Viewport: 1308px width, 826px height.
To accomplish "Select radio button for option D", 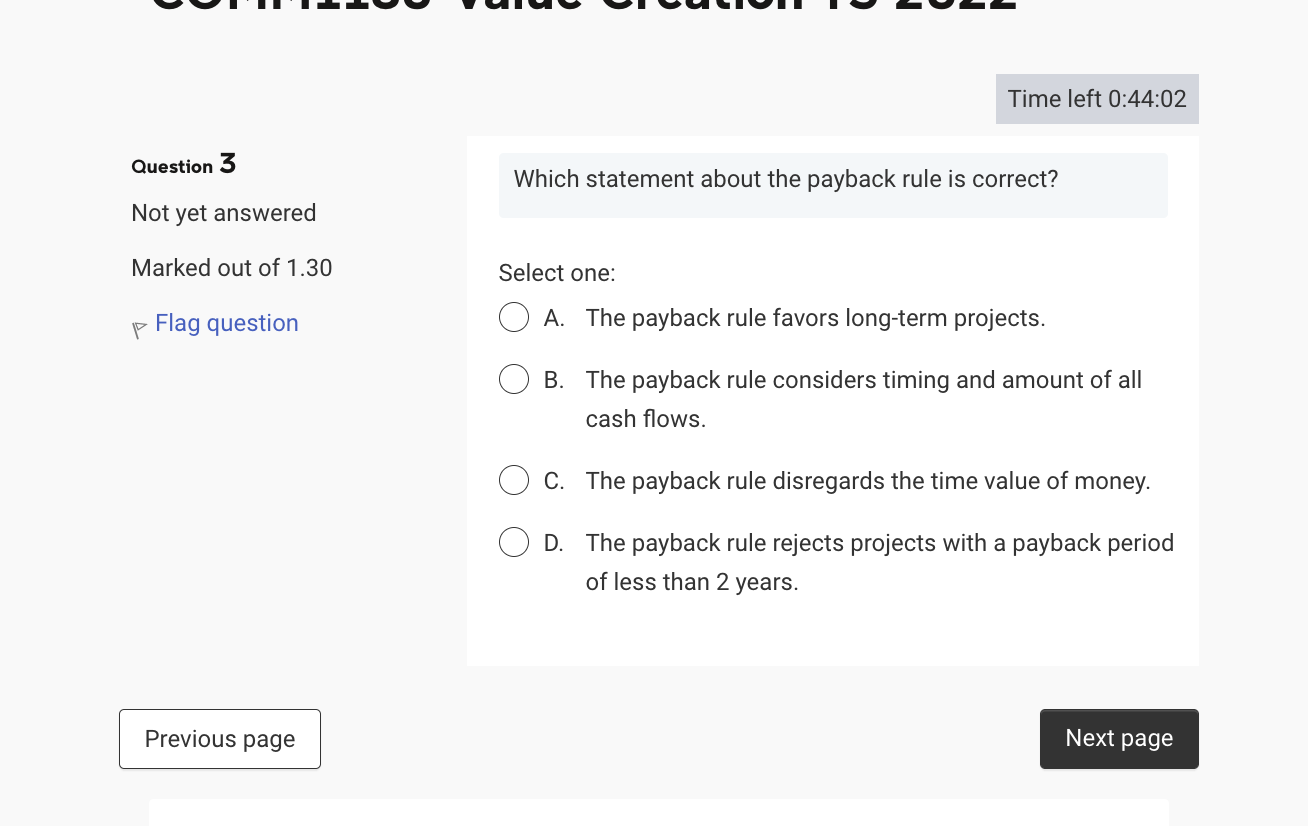I will pyautogui.click(x=514, y=542).
